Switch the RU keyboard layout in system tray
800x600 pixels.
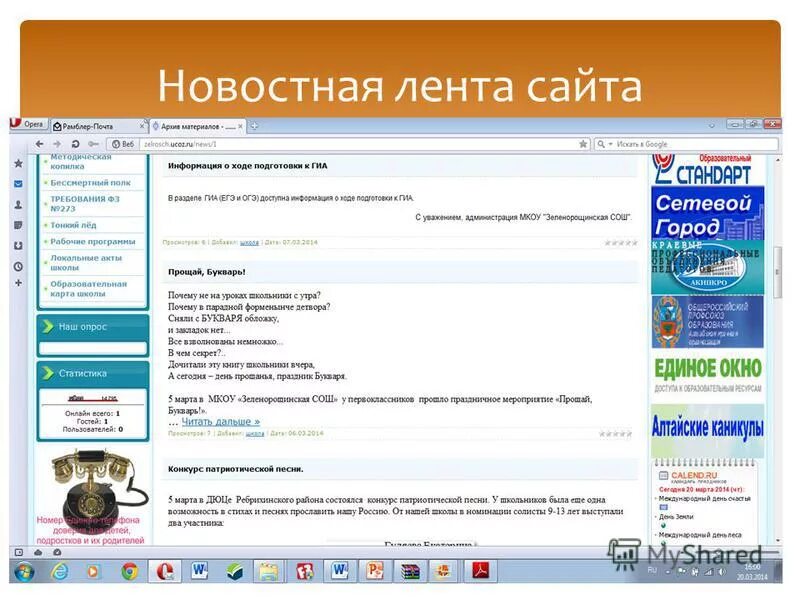click(x=651, y=570)
